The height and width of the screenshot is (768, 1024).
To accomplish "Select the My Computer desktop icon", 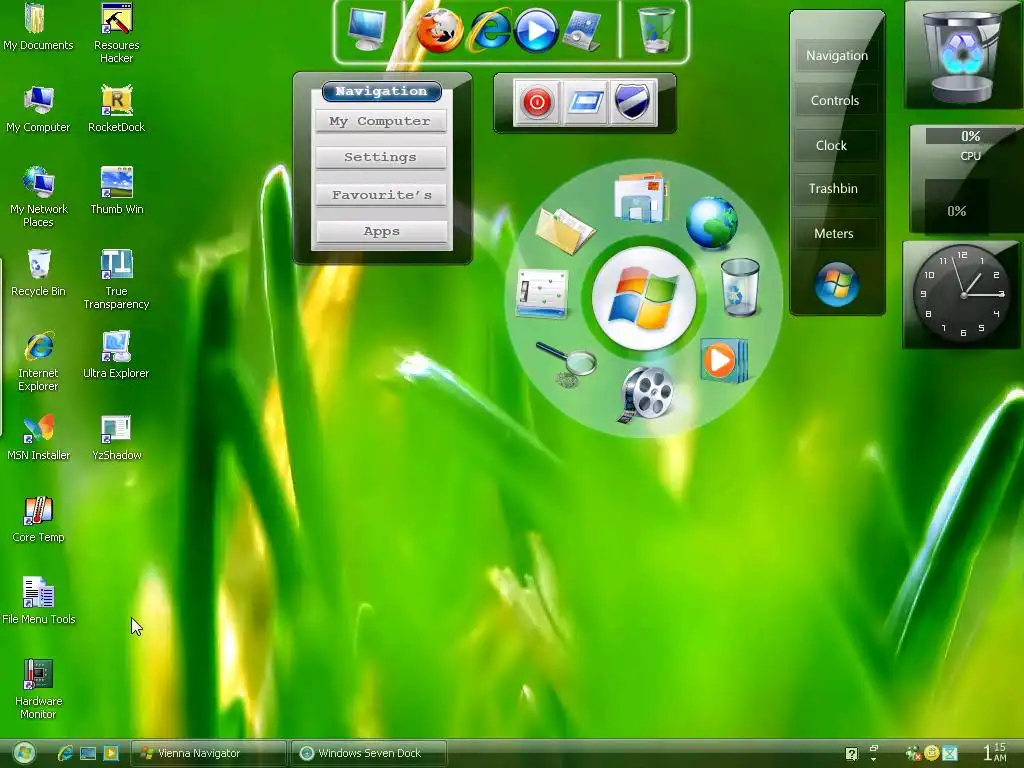I will coord(38,108).
